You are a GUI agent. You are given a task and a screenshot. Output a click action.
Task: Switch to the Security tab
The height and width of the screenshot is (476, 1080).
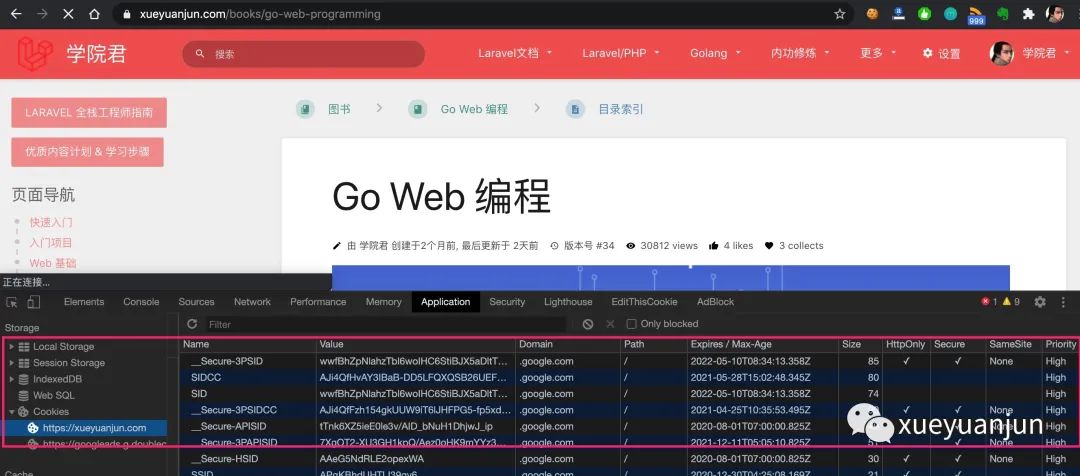coord(507,302)
